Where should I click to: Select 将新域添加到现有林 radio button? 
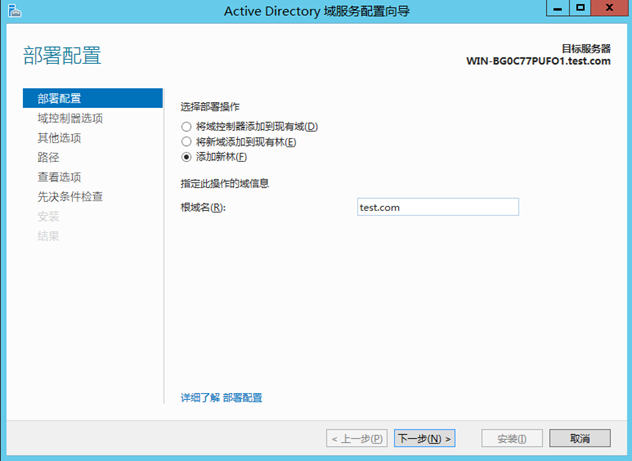point(186,142)
